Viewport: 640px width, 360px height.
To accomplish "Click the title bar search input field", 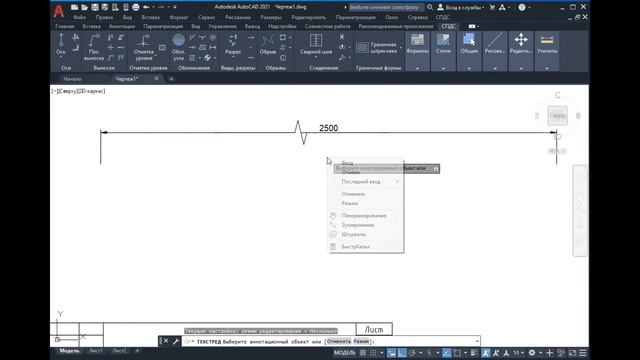I will click(x=387, y=7).
